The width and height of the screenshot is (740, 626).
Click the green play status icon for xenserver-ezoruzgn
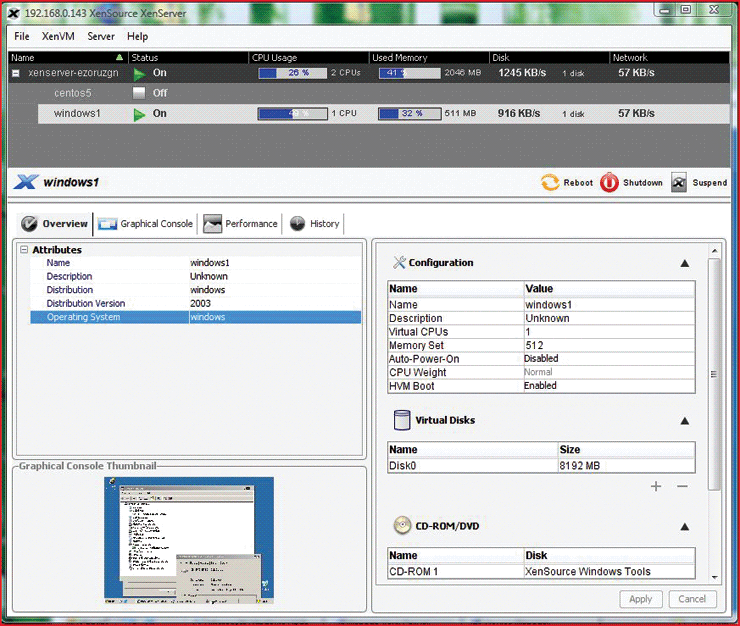click(139, 74)
